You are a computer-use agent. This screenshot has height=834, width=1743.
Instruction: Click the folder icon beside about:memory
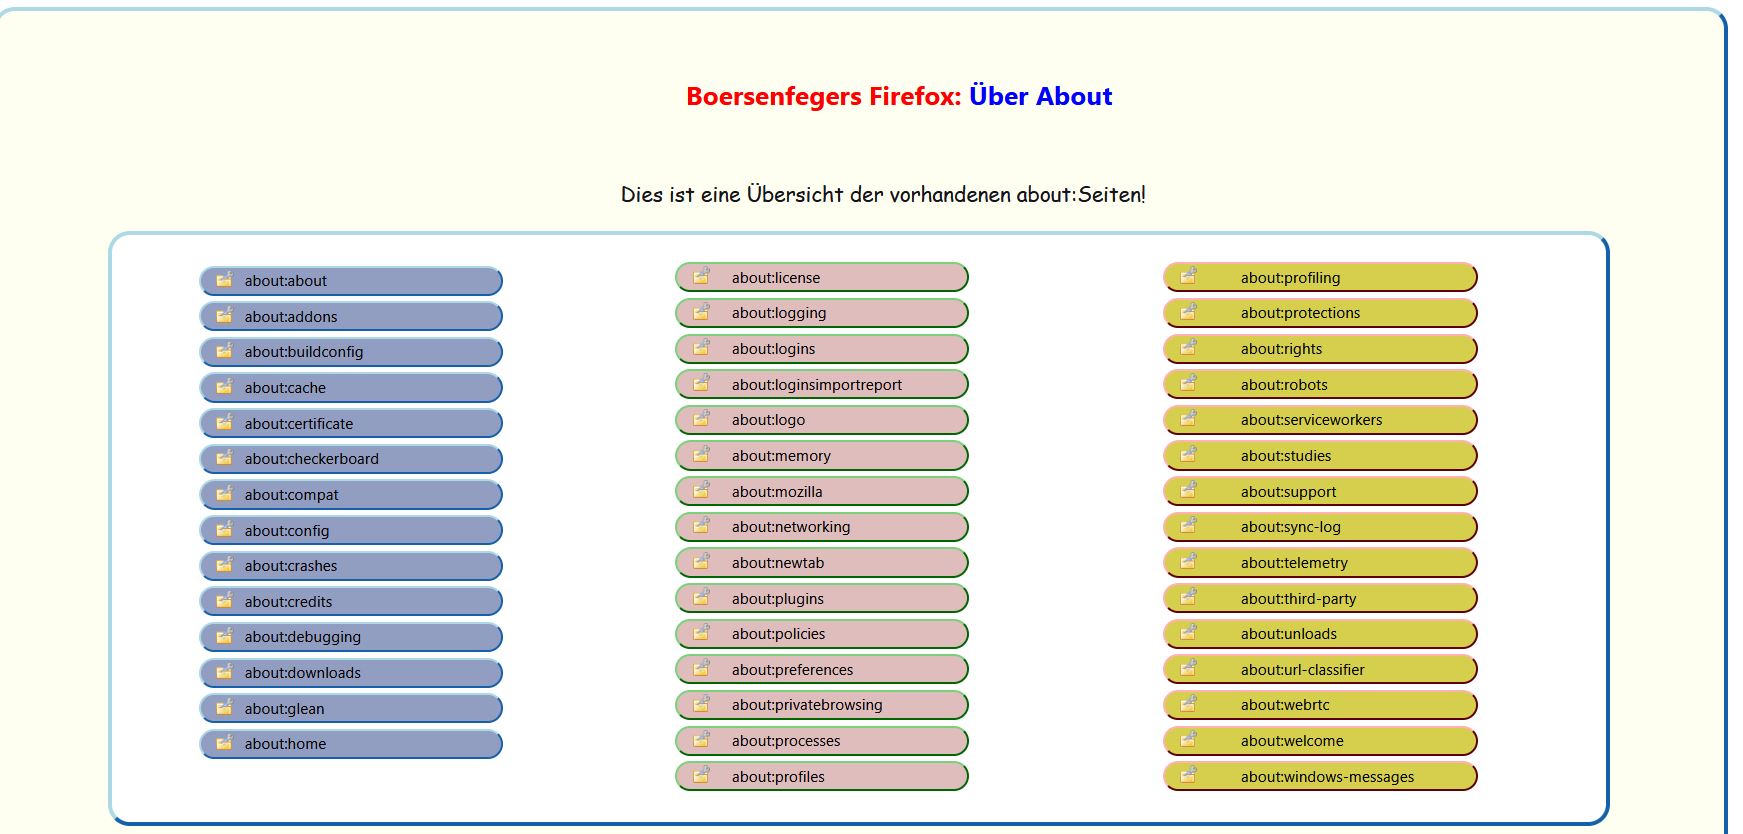[701, 454]
